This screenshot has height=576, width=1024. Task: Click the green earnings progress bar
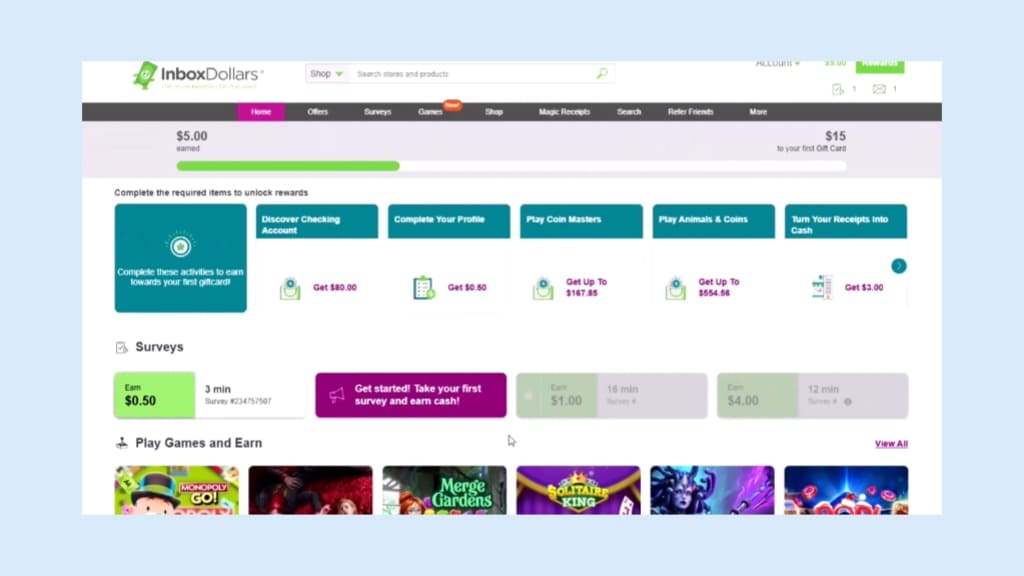(287, 165)
